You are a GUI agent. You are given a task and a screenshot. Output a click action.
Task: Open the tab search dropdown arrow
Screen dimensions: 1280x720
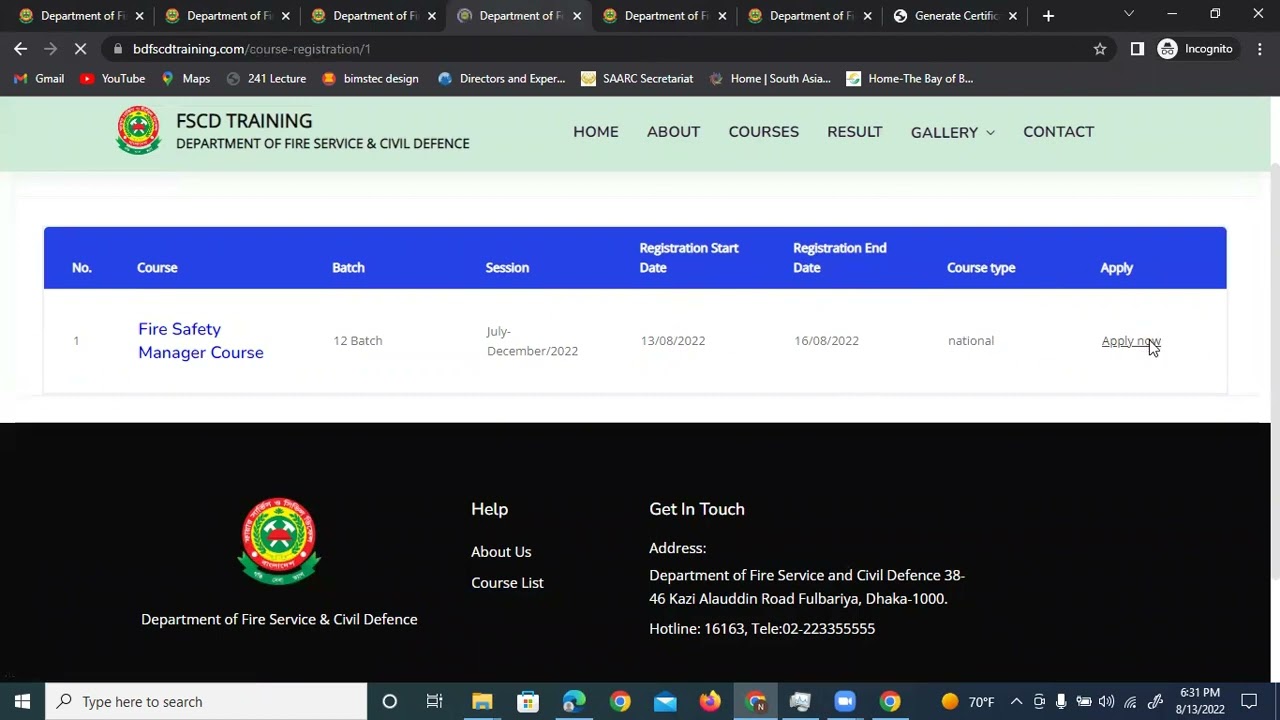tap(1129, 14)
